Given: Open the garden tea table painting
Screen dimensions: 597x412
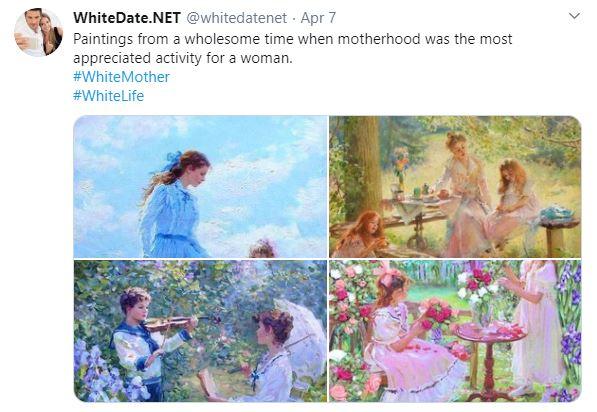Looking at the screenshot, I should [455, 187].
